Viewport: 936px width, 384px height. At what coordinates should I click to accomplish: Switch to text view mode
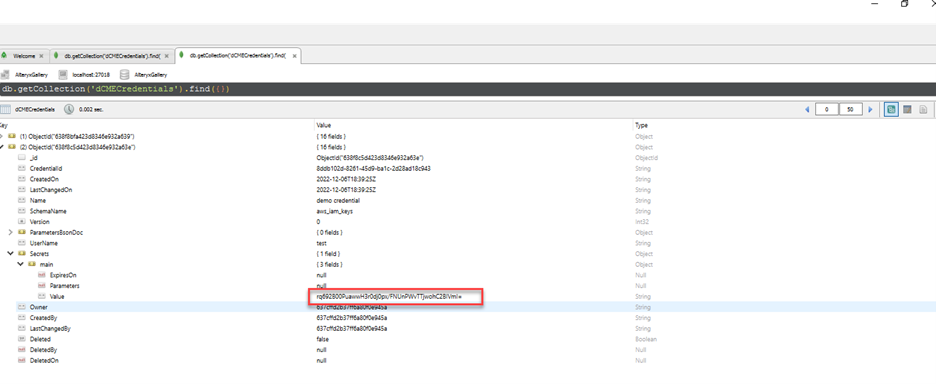tap(923, 109)
